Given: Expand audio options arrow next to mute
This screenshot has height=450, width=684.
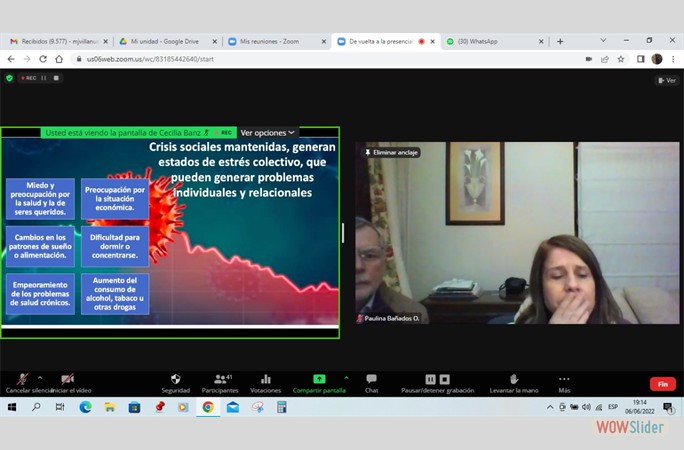Looking at the screenshot, I should 40,377.
